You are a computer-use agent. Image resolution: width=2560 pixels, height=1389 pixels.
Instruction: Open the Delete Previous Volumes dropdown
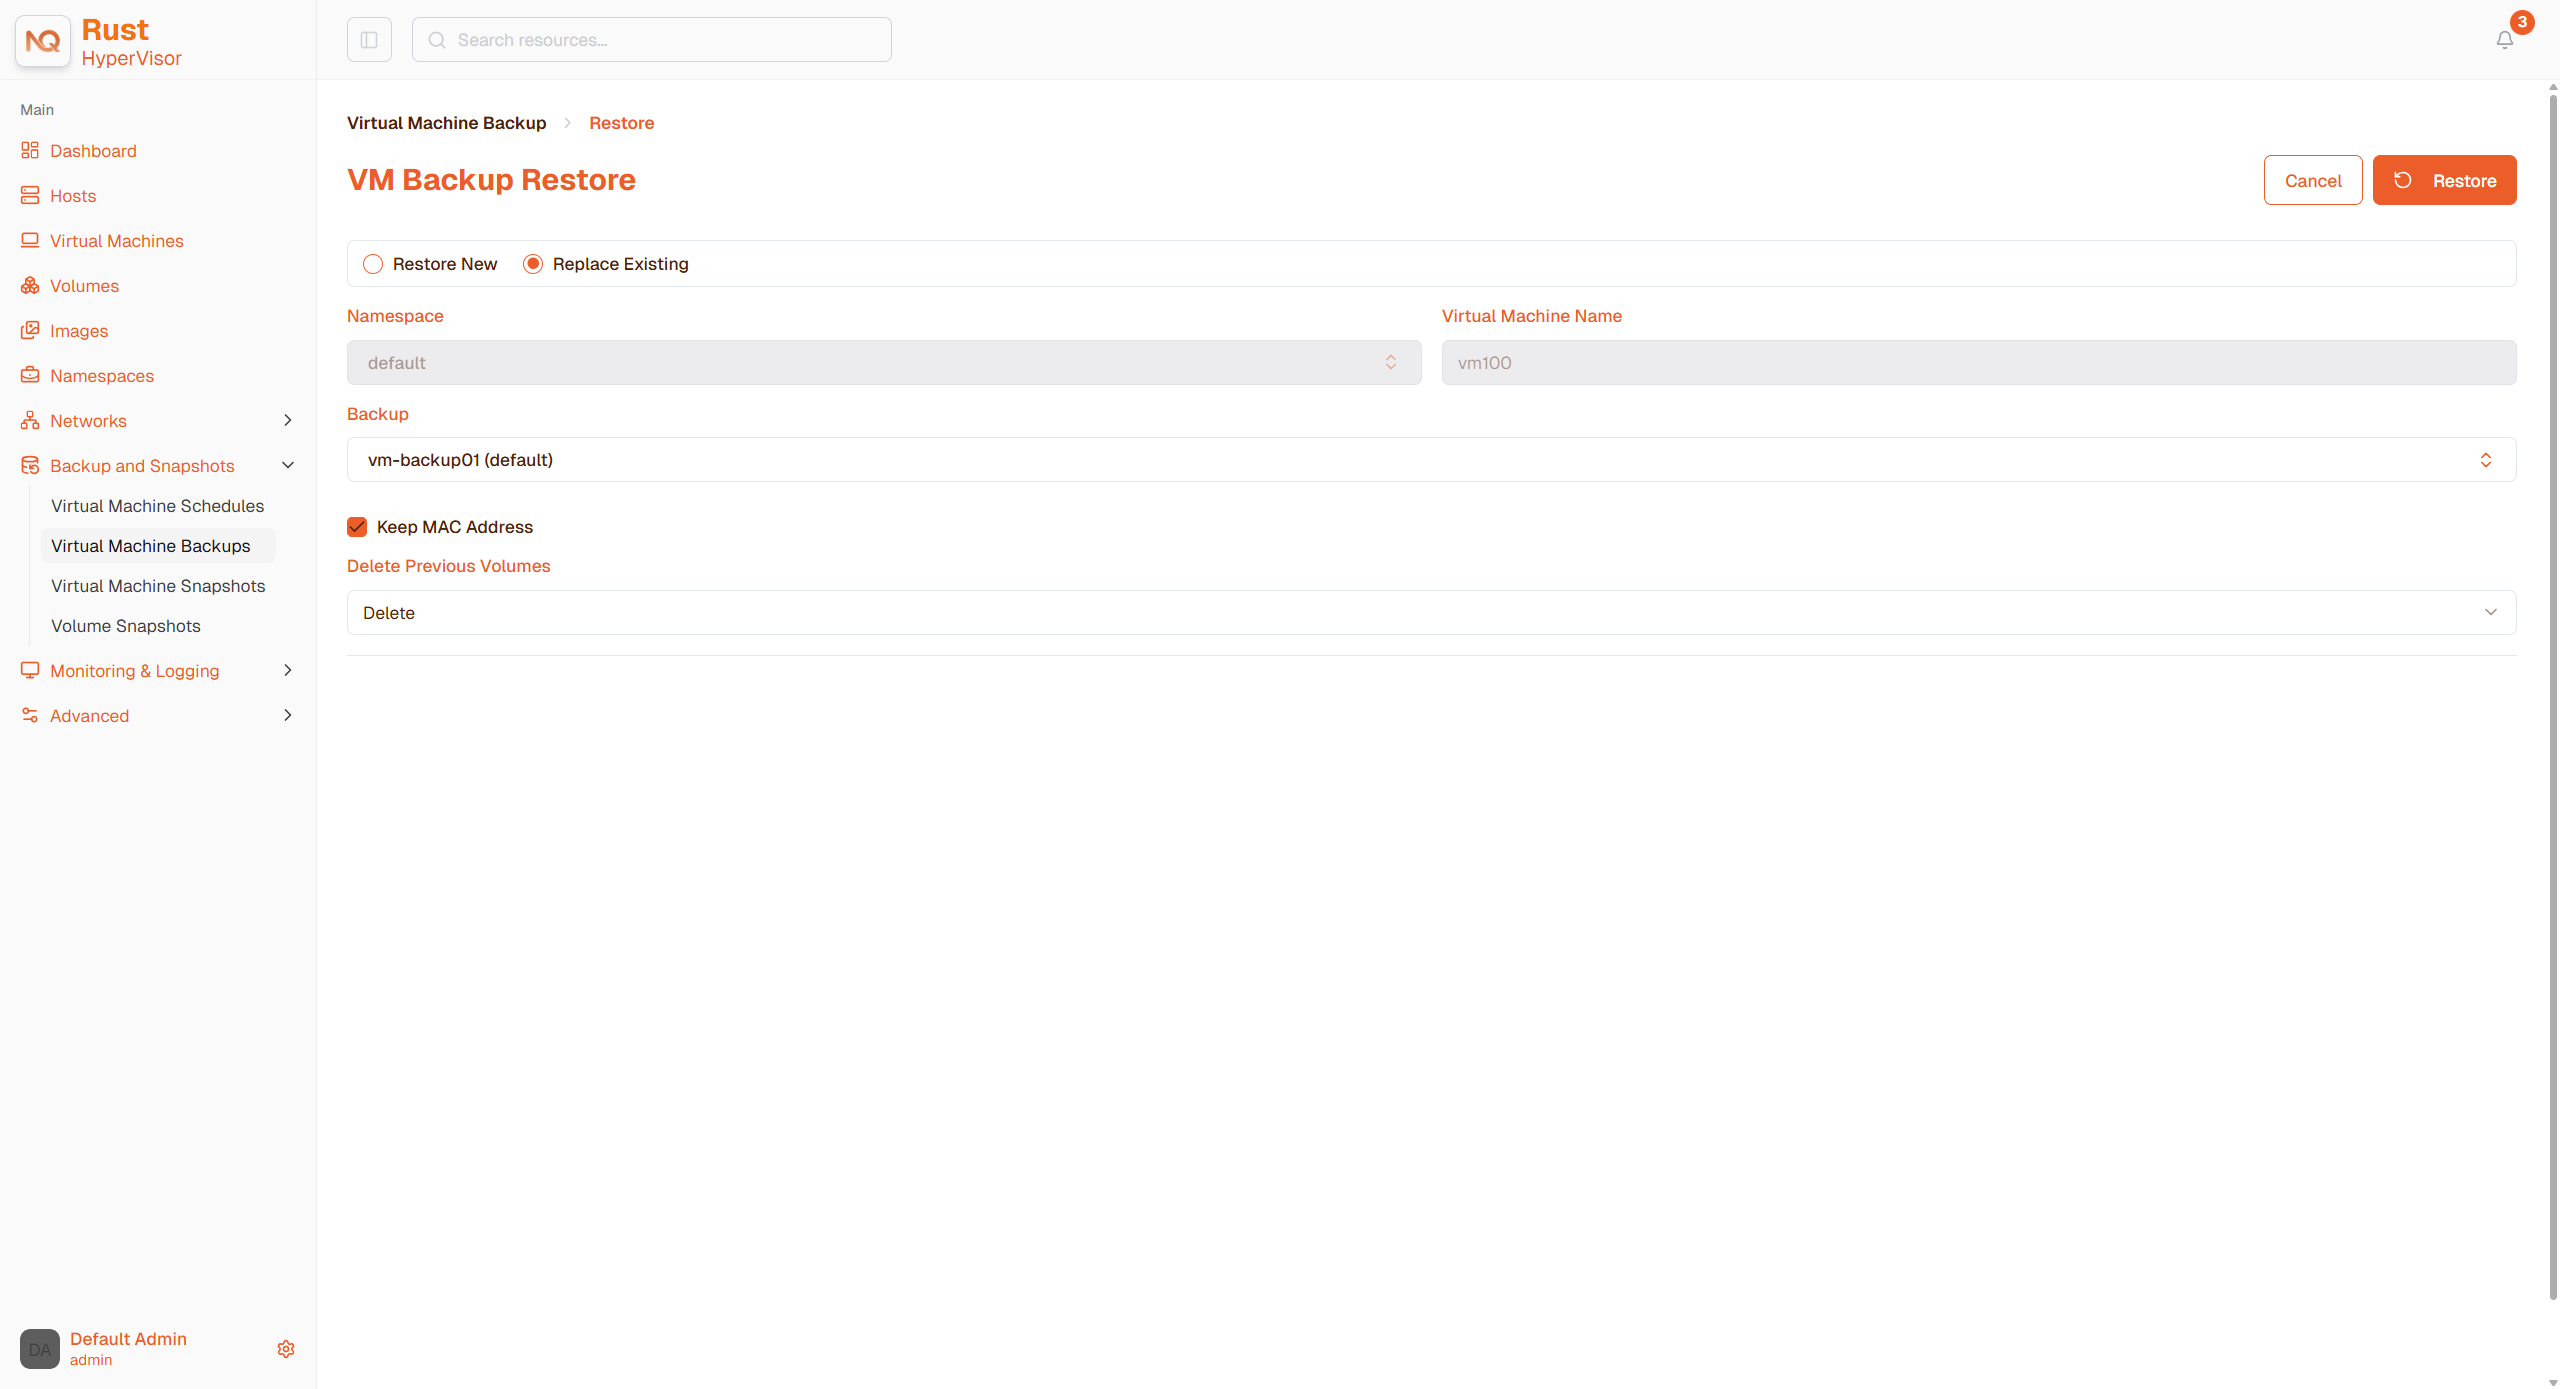pos(1431,612)
